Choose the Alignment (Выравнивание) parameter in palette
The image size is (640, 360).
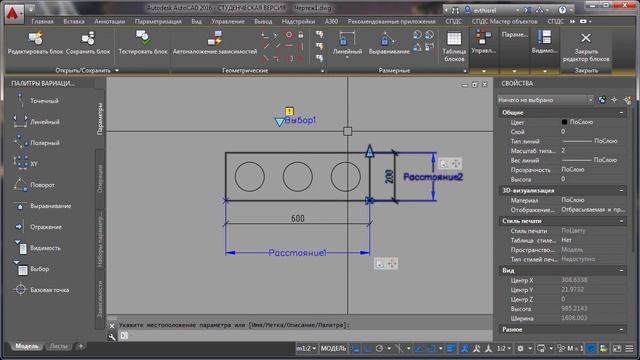[x=42, y=206]
